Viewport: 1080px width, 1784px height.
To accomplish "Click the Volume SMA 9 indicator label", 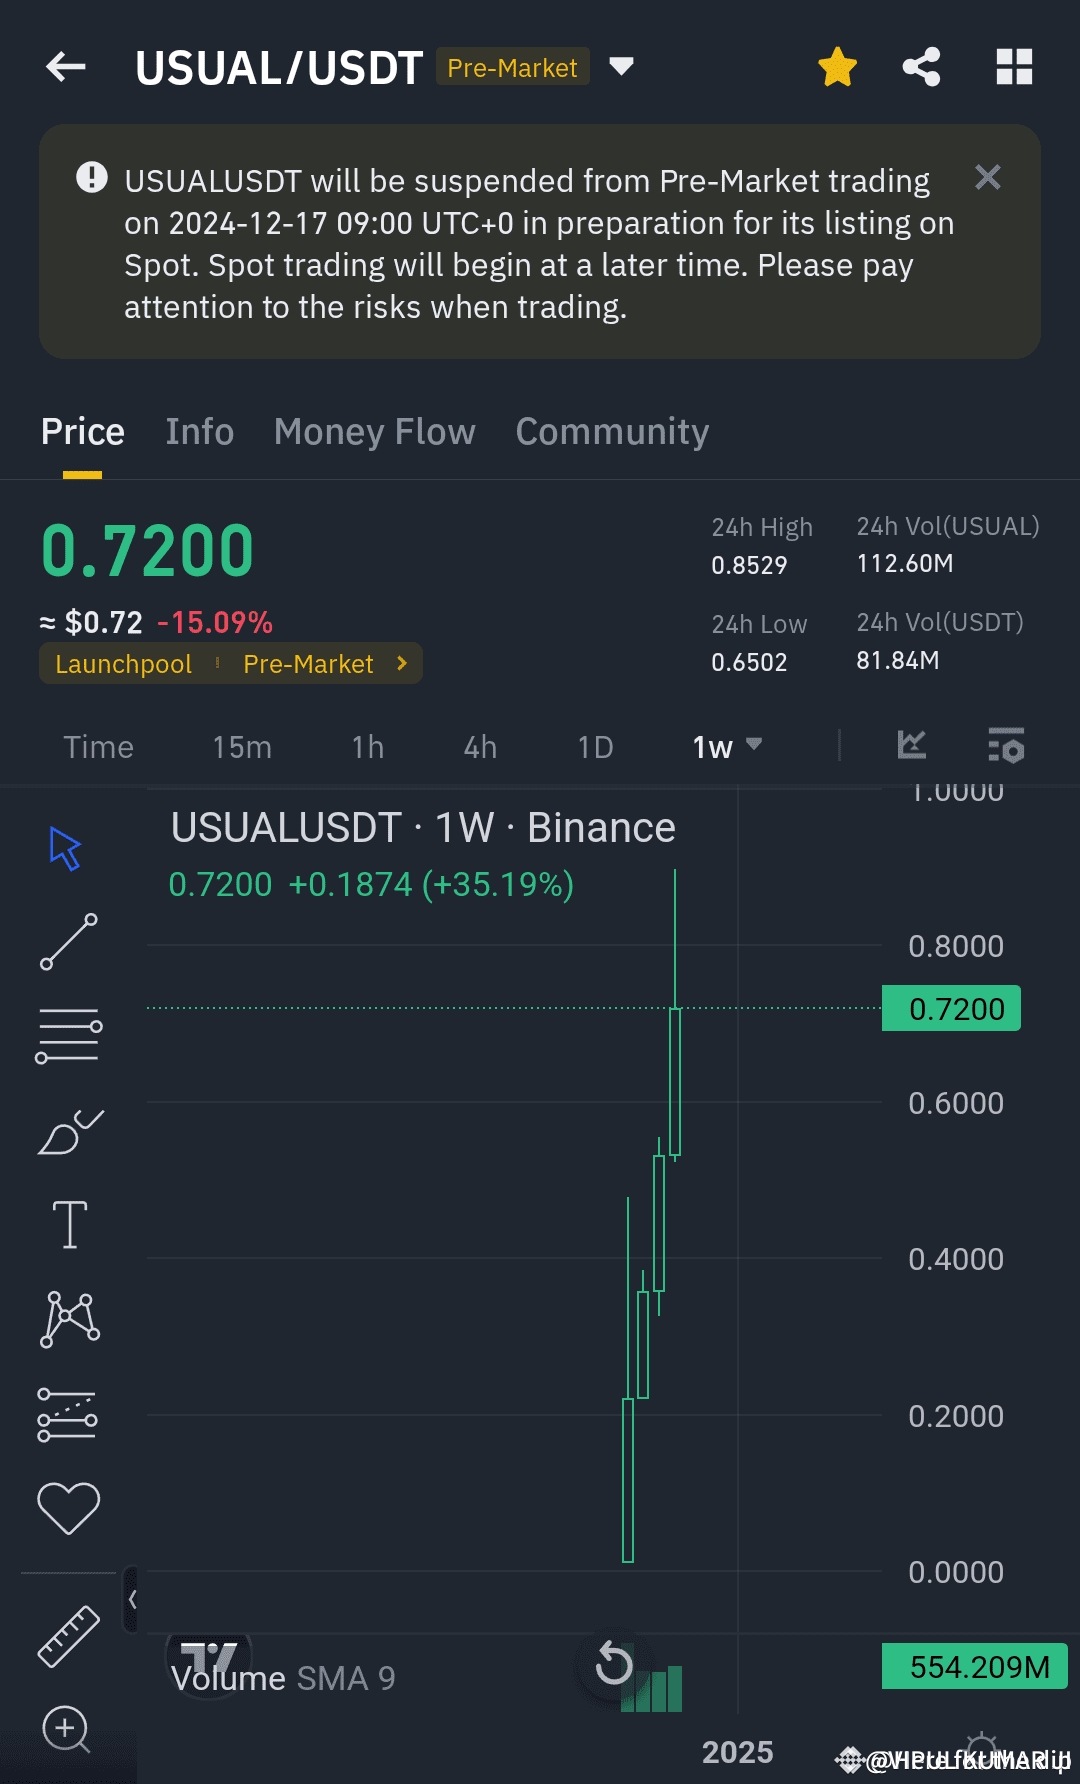I will (x=283, y=1678).
